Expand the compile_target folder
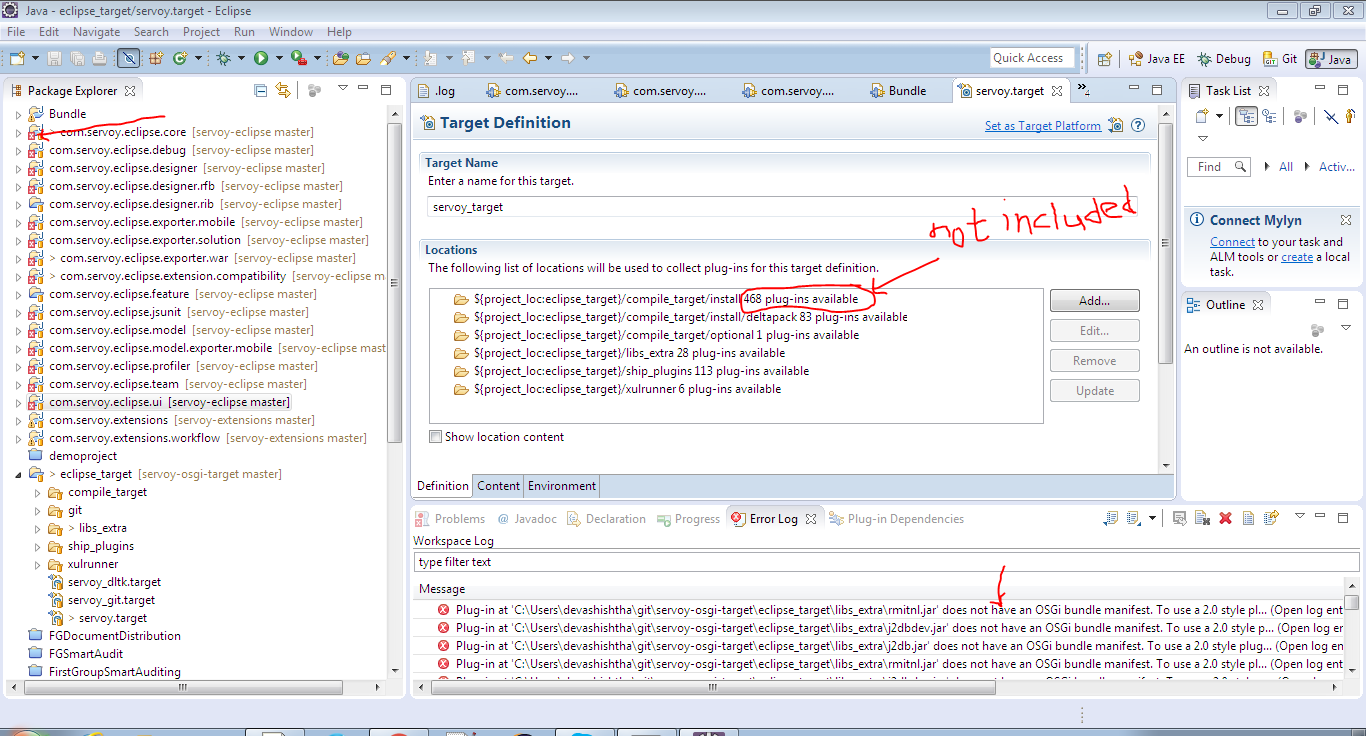 (37, 492)
